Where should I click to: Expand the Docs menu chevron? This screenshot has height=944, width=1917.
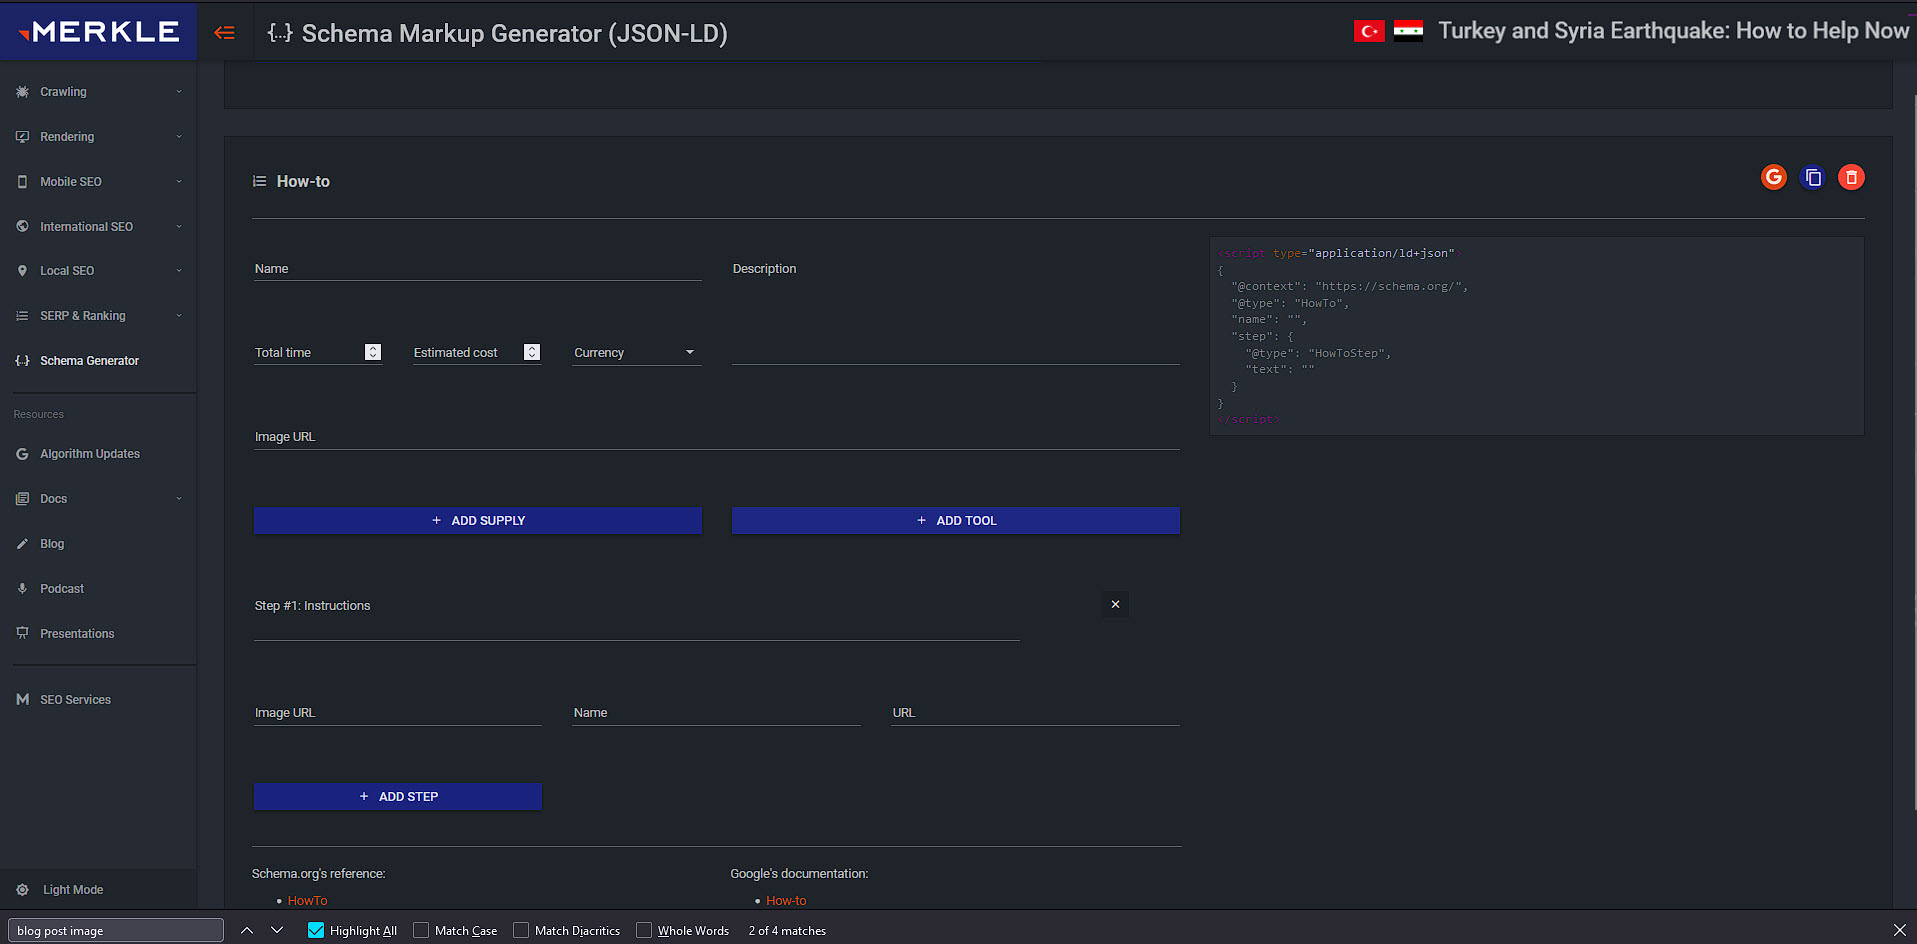point(179,498)
